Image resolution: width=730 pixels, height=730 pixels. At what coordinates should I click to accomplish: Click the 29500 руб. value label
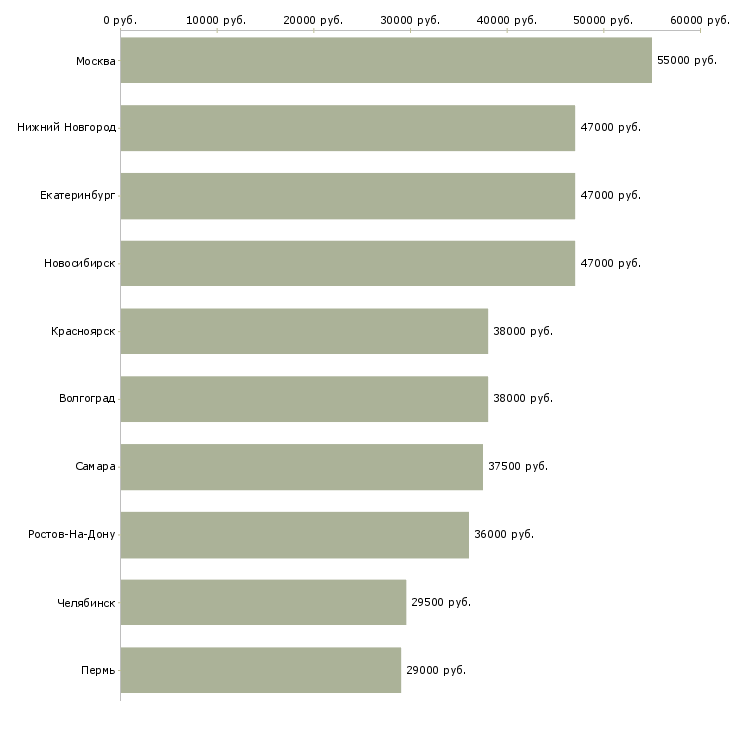(x=441, y=602)
